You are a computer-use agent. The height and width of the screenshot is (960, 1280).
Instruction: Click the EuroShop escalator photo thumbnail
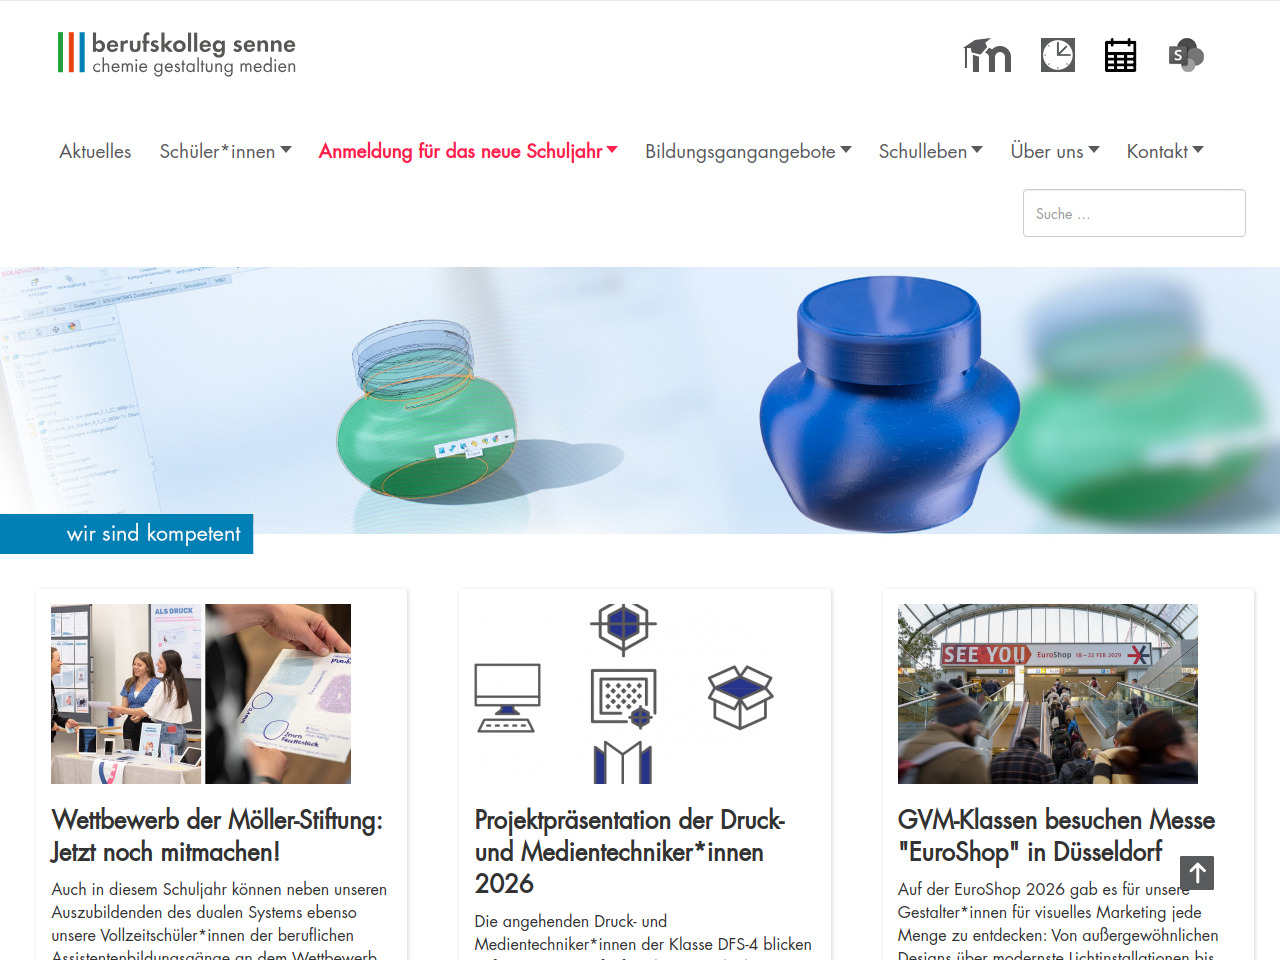(1048, 694)
